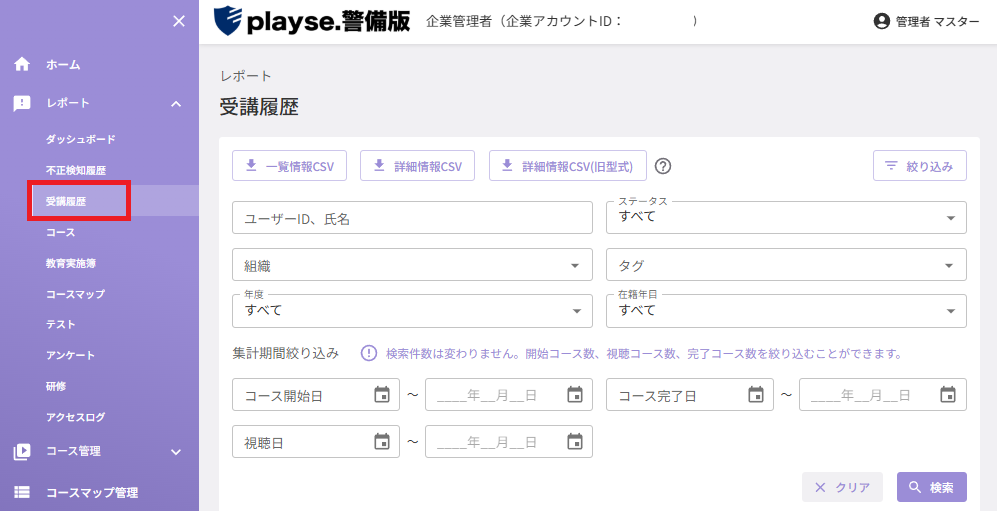Screen dimensions: 997x511
Task: Click the レポート breadcrumb text
Action: coord(246,76)
